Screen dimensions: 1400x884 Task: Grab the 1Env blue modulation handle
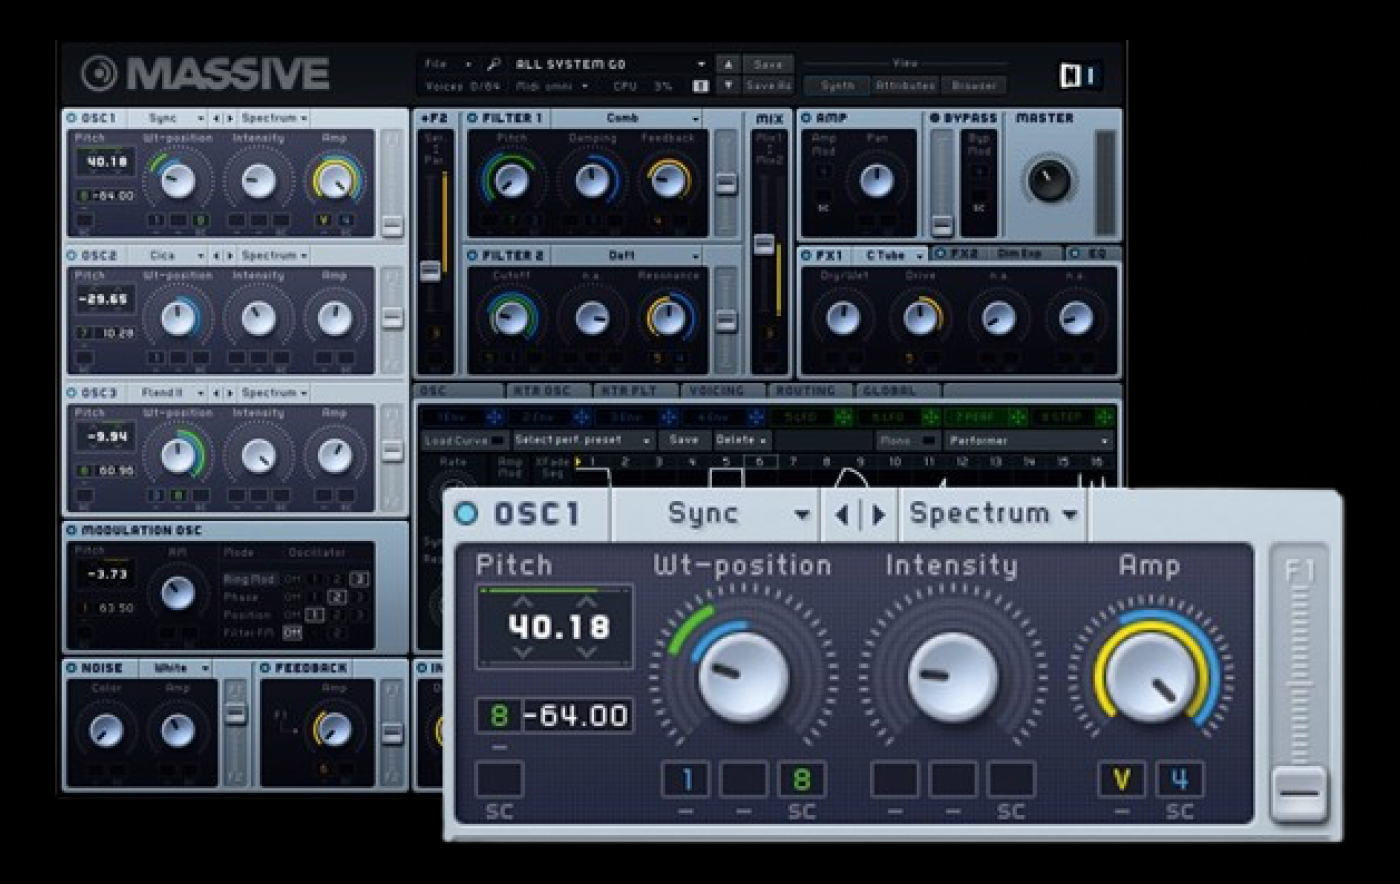point(494,417)
